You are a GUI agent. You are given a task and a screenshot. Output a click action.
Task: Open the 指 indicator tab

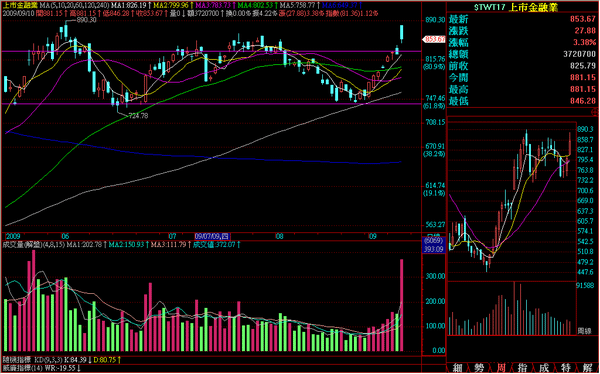tap(523, 368)
